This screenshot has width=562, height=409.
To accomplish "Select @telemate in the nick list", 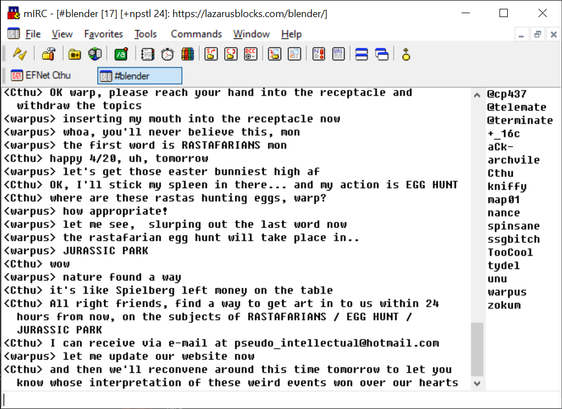I will (516, 107).
